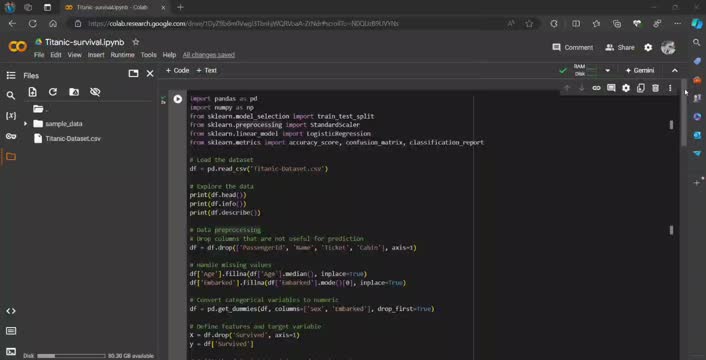Run the code cell
The width and height of the screenshot is (706, 360).
point(178,99)
